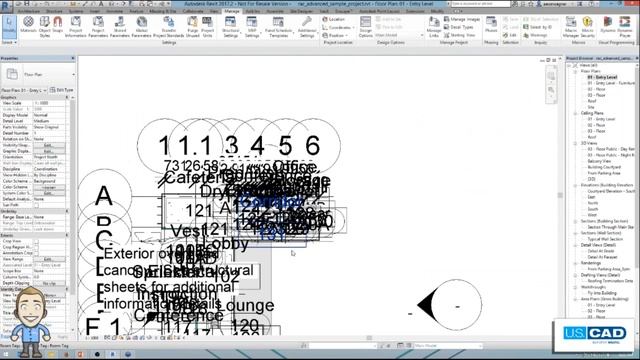
Task: Click Starting View
Action: [x=460, y=36]
